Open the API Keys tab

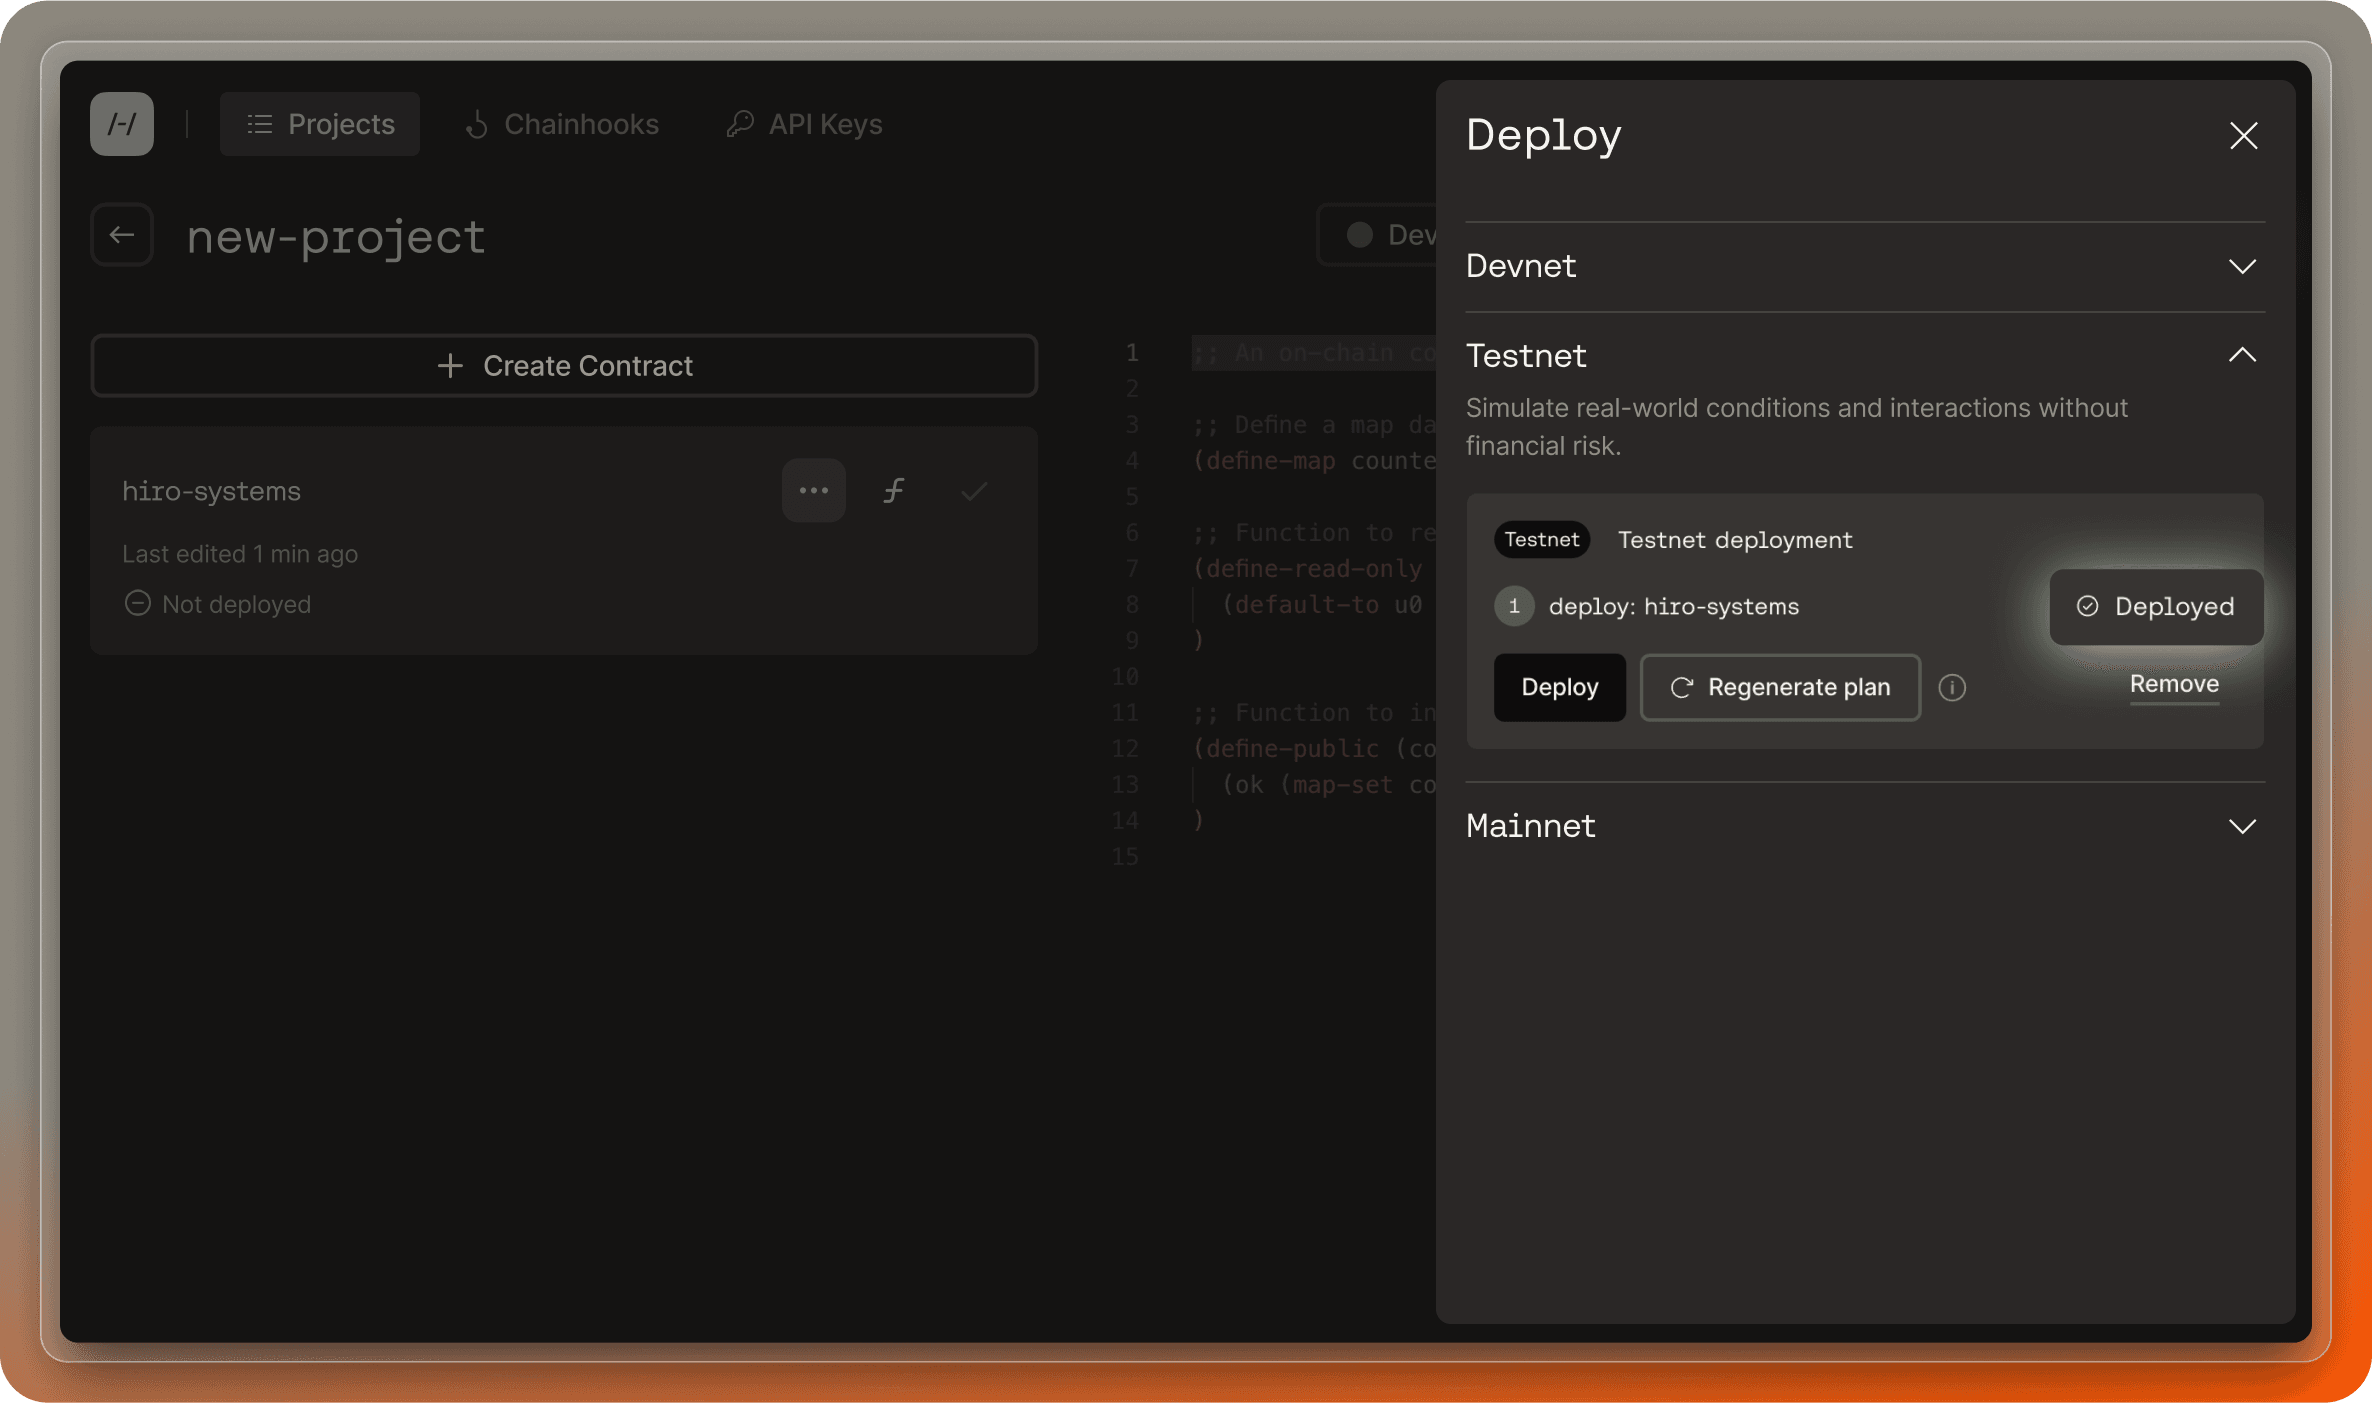(x=805, y=124)
